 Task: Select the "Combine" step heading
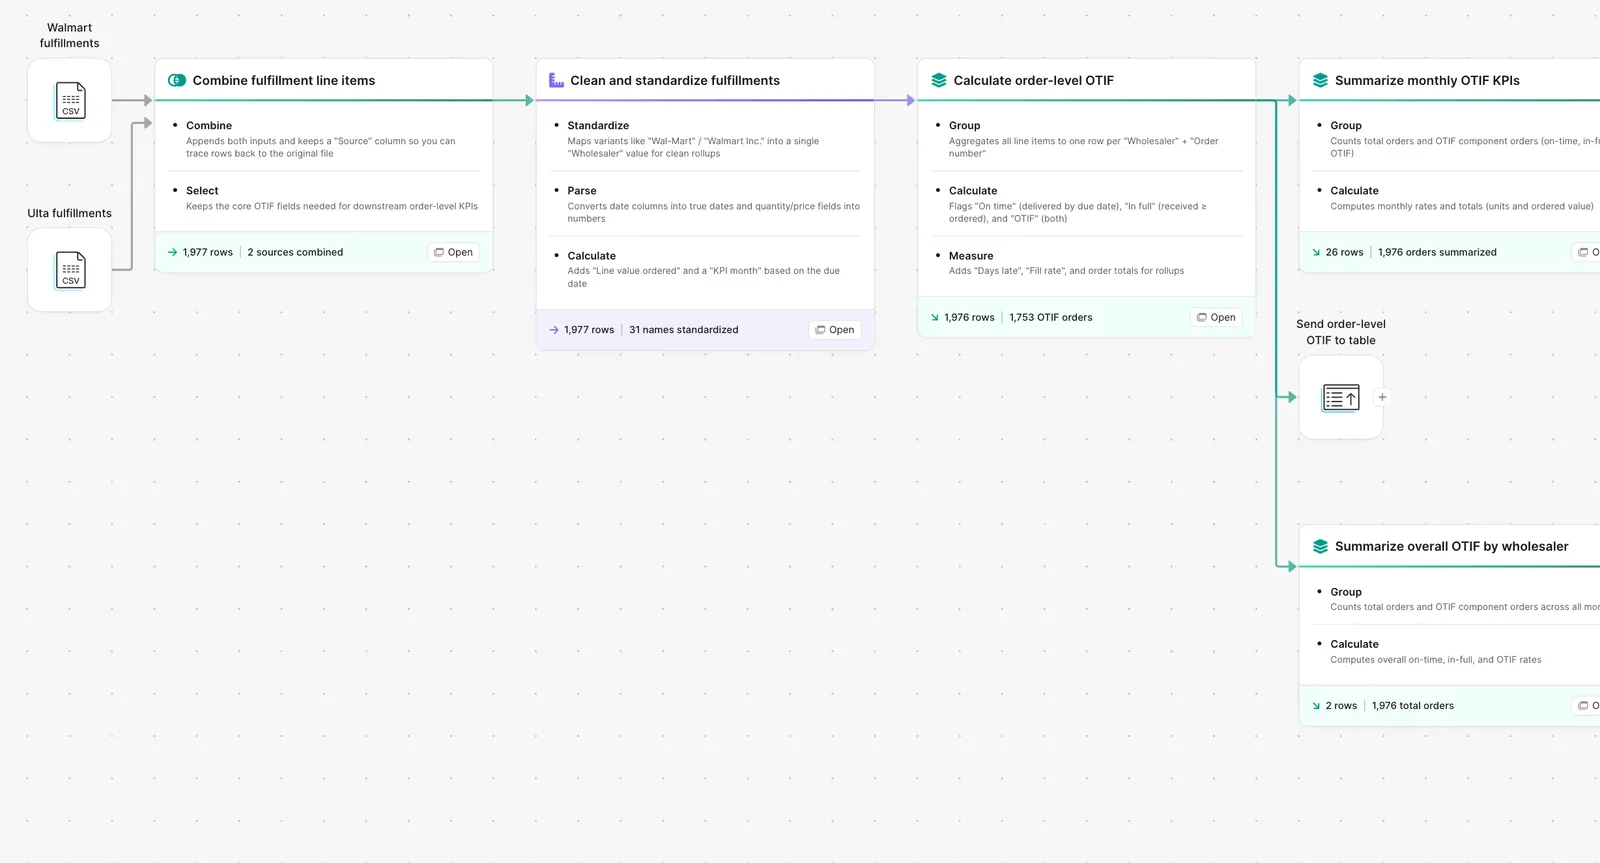209,126
